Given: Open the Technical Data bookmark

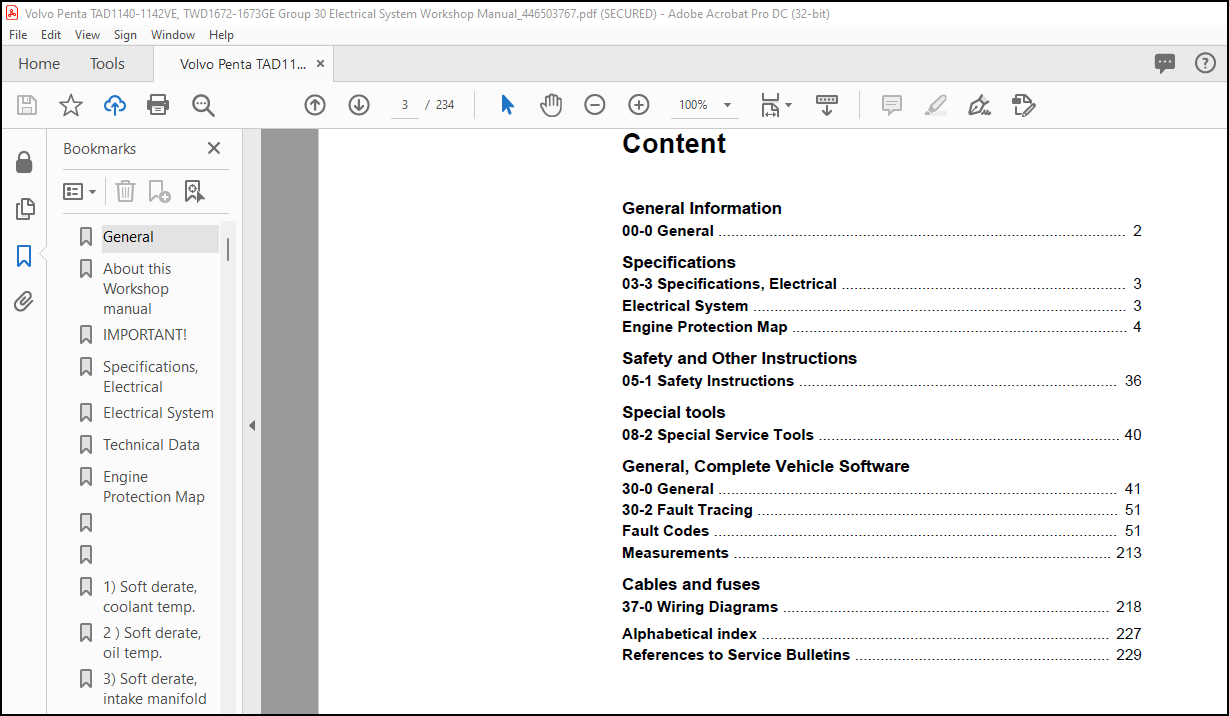Looking at the screenshot, I should point(151,445).
